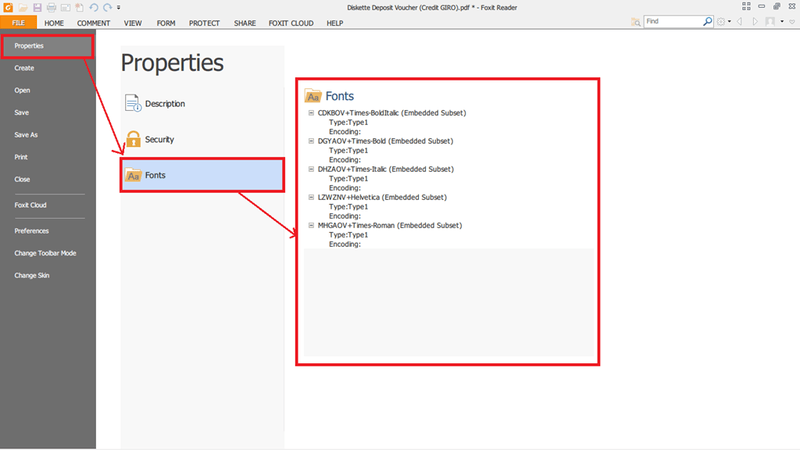Image resolution: width=800 pixels, height=450 pixels.
Task: Collapse the DGYAOV+Times-Bold font node
Action: click(x=311, y=141)
